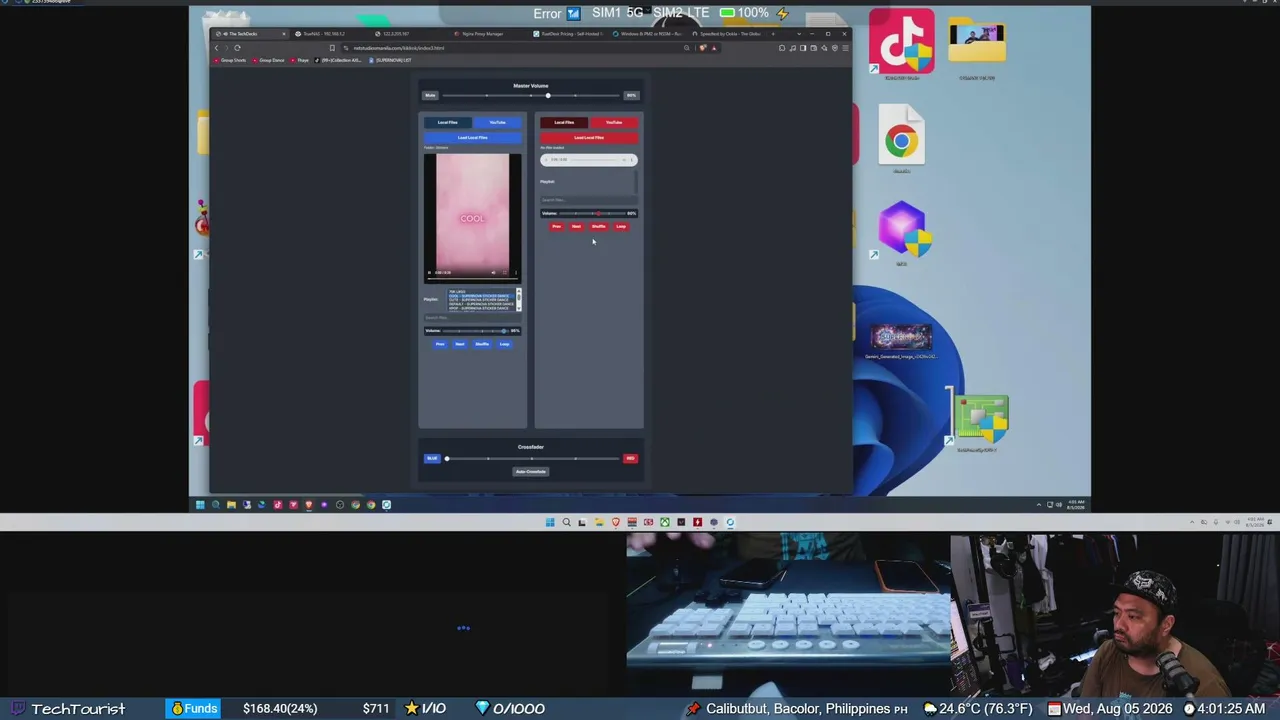Open the Group Shorts bookmark
1280x720 pixels.
click(x=231, y=60)
